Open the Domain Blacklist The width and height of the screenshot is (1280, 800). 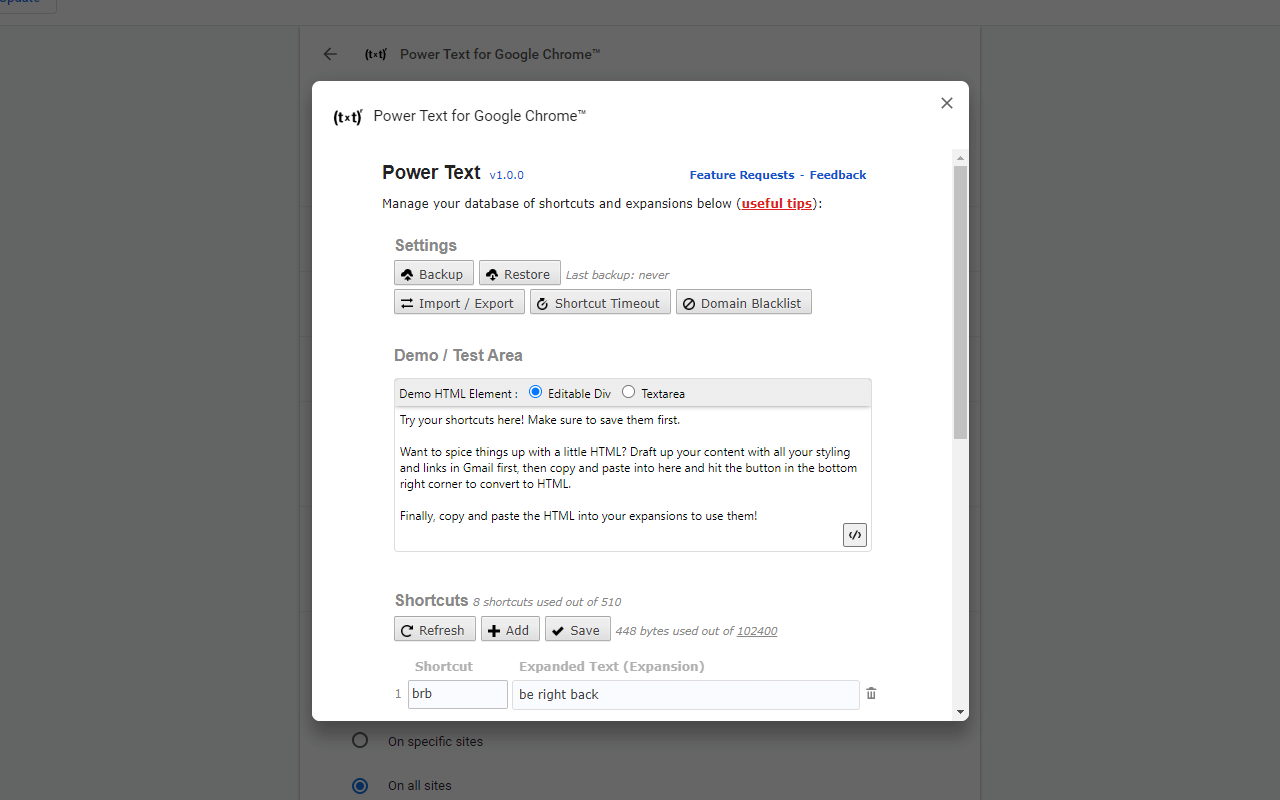point(743,302)
